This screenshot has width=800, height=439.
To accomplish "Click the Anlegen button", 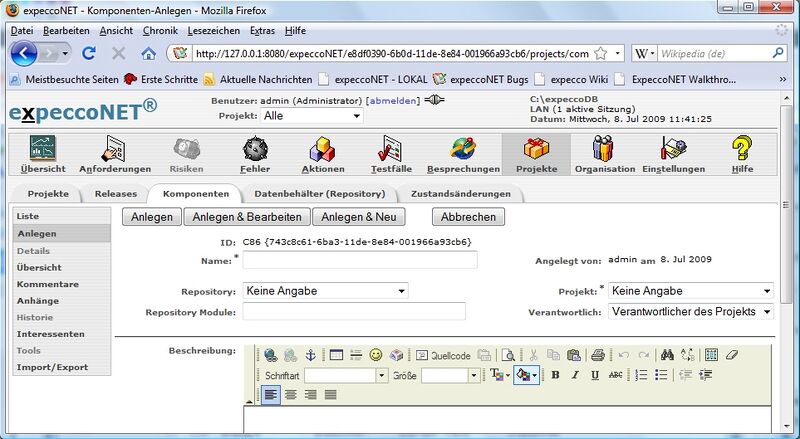I will tap(152, 217).
